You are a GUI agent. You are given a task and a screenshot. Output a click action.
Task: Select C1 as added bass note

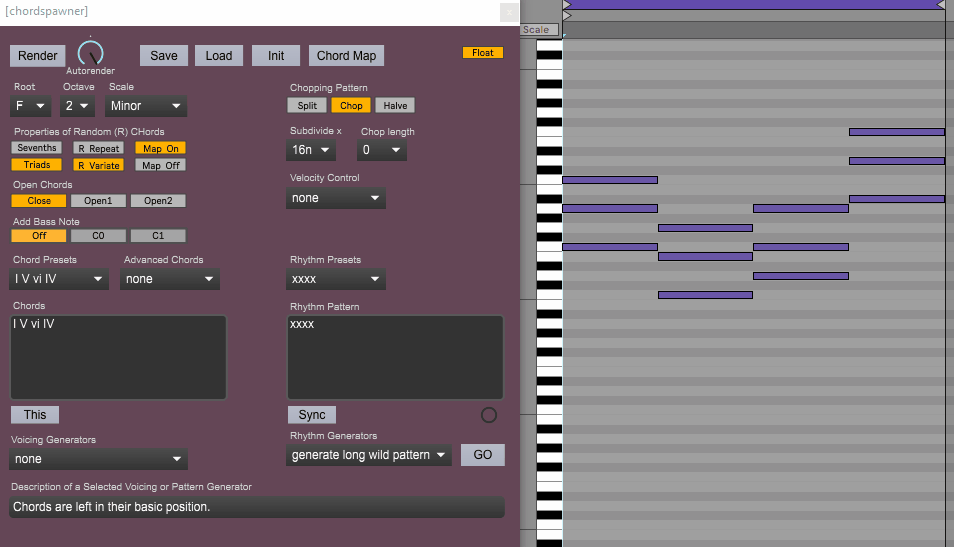point(158,235)
